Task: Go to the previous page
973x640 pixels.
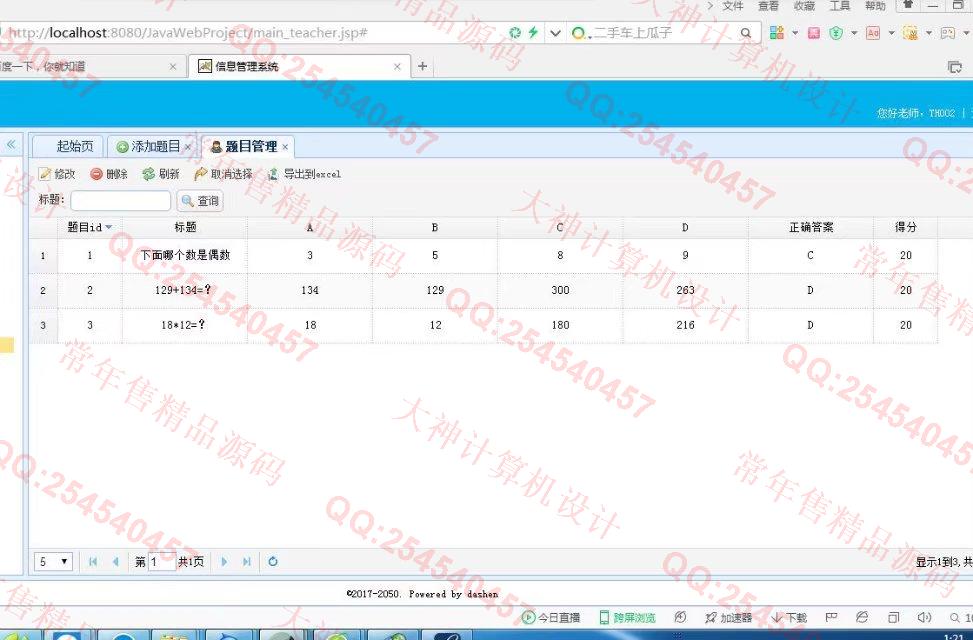Action: (115, 562)
